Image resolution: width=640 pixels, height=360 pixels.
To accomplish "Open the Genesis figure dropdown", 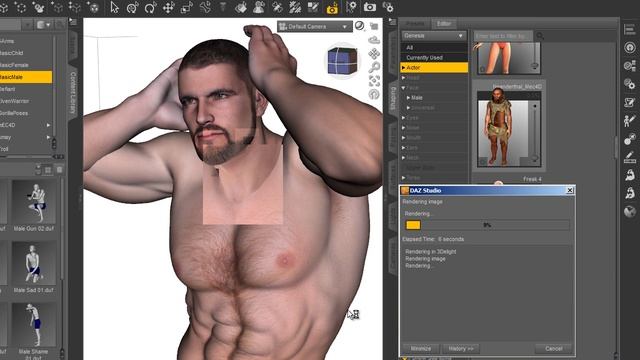I will pos(434,36).
